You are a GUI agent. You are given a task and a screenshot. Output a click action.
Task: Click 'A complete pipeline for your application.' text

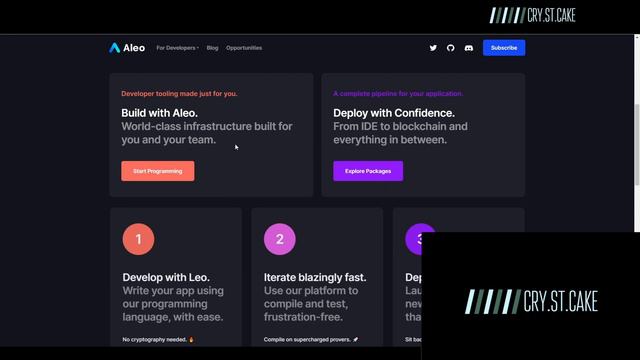398,93
